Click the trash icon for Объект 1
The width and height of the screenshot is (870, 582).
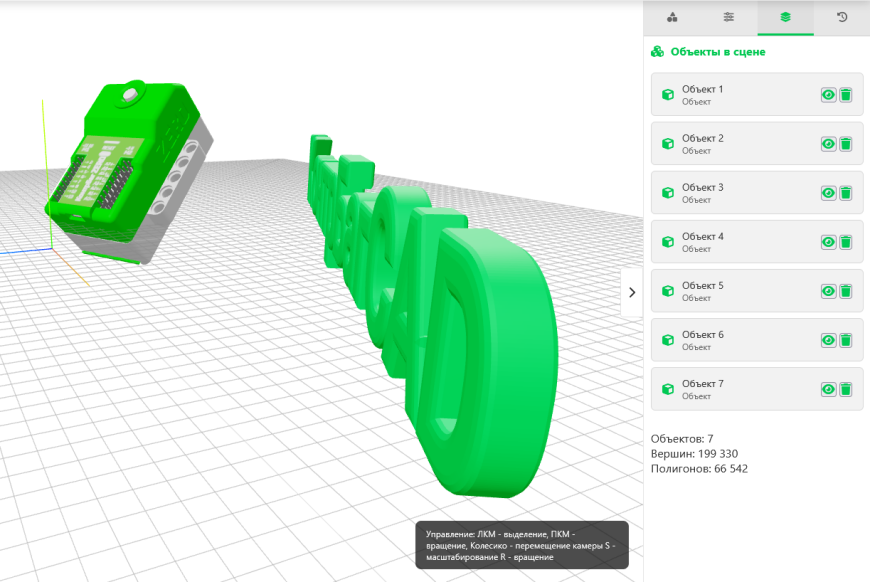pos(848,93)
